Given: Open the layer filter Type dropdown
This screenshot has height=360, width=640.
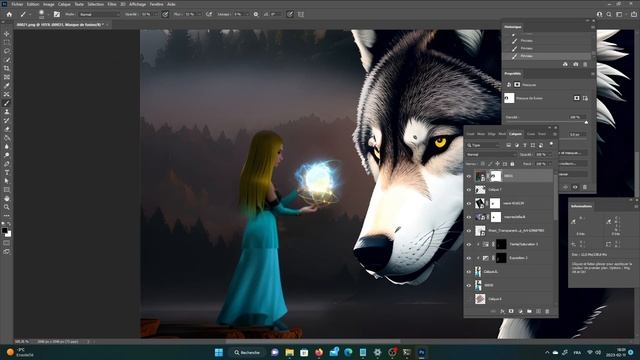Looking at the screenshot, I should (x=483, y=145).
